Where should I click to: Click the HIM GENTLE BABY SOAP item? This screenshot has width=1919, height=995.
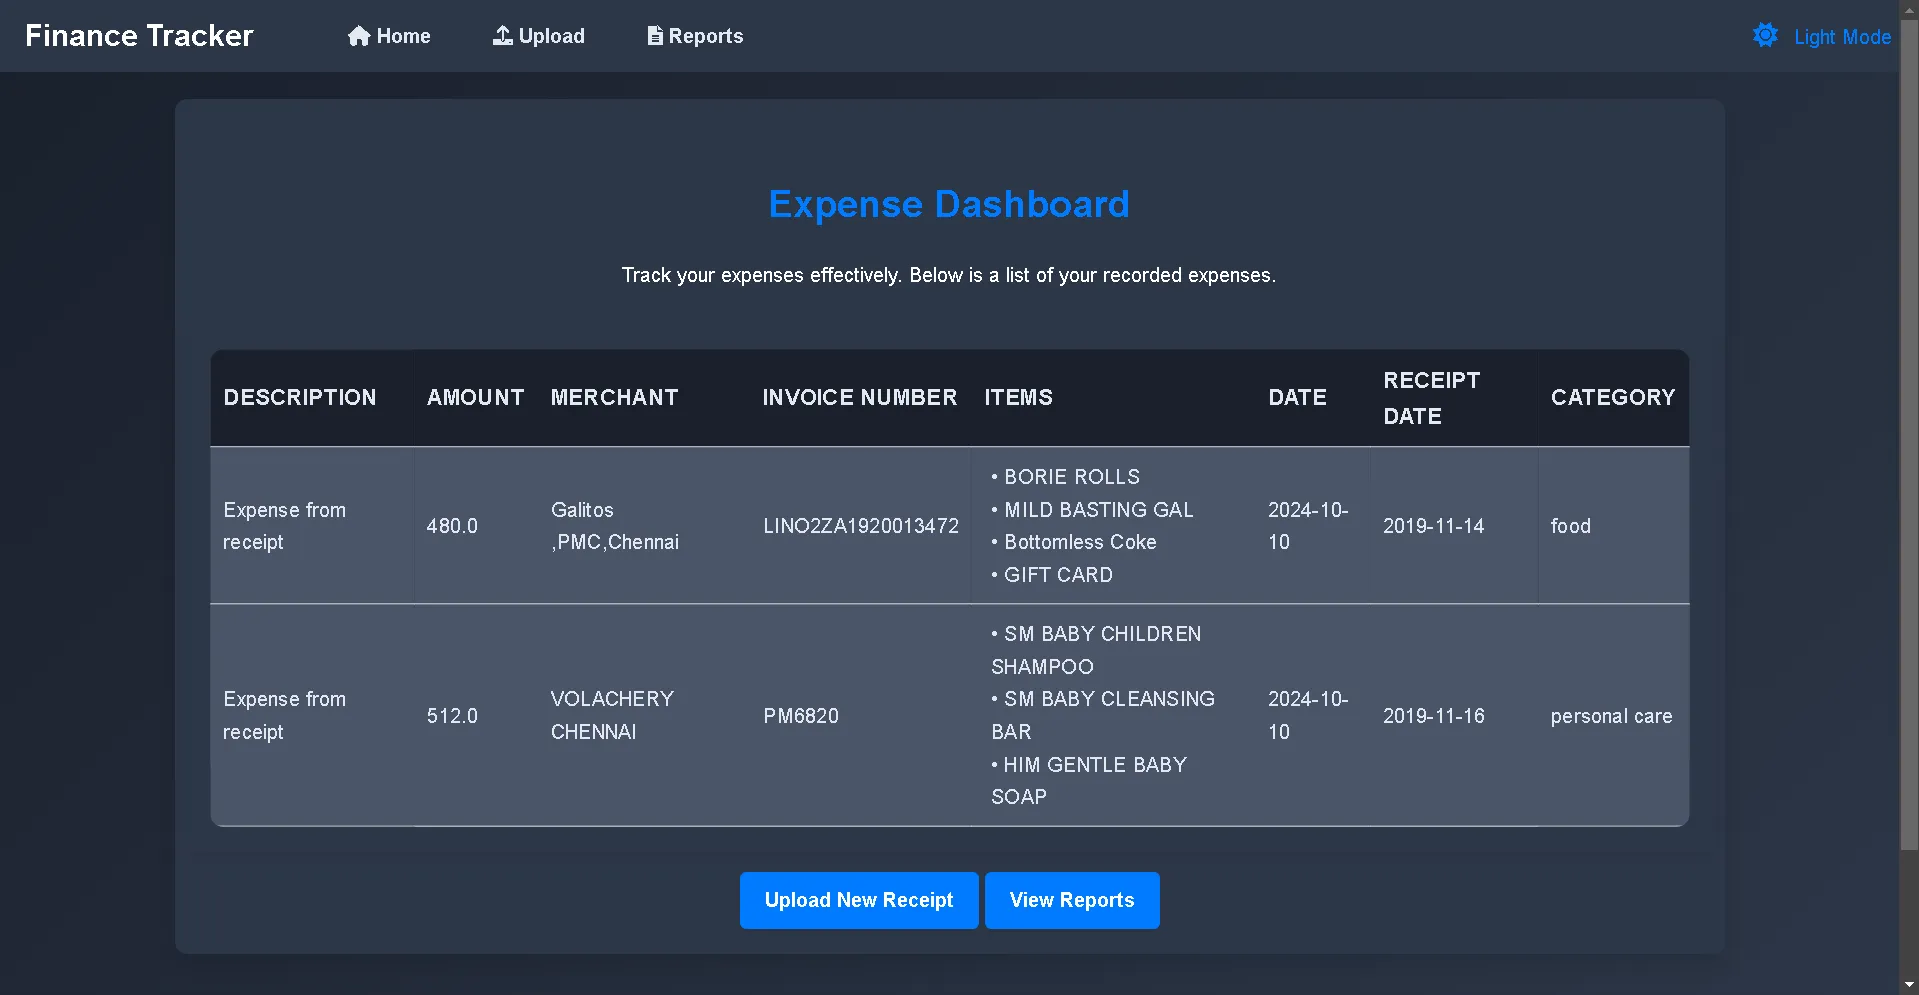1089,781
